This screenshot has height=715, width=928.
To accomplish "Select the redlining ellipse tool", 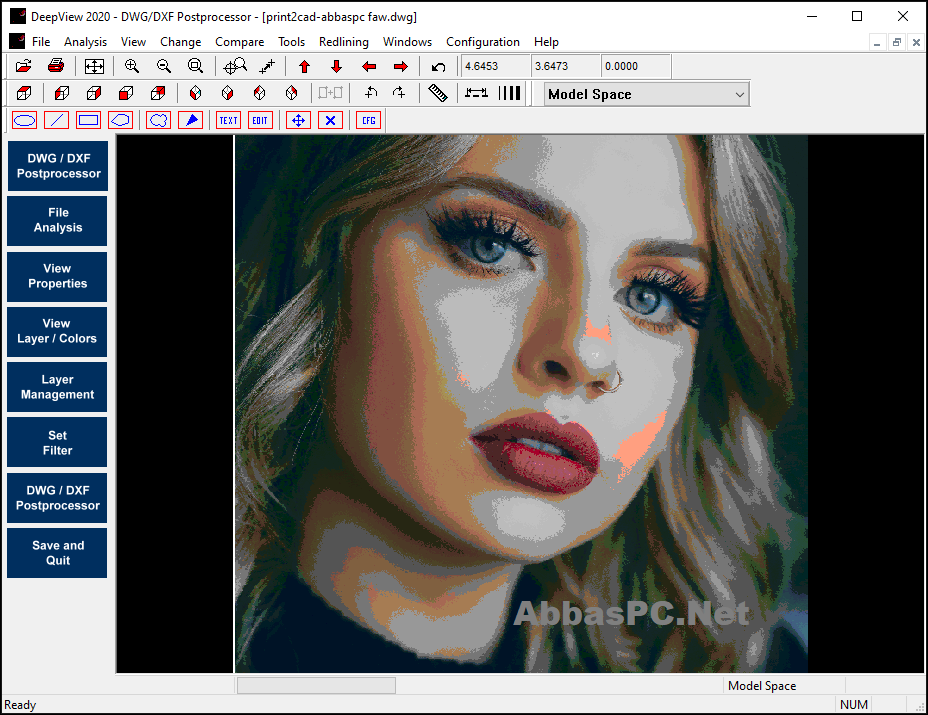I will coord(25,121).
